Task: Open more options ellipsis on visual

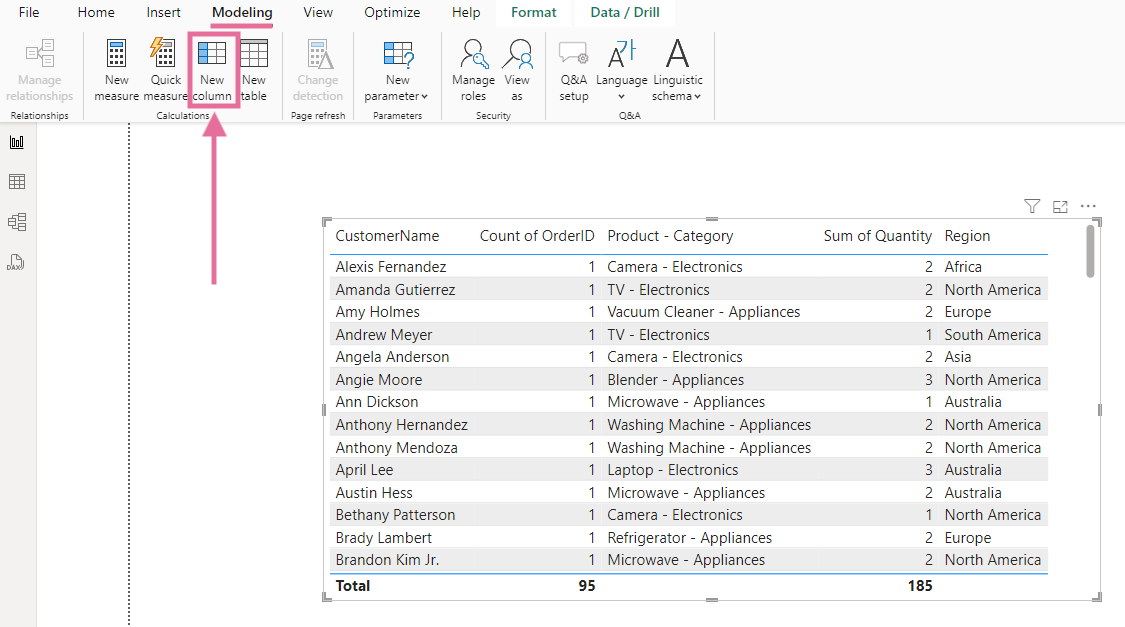Action: 1088,206
